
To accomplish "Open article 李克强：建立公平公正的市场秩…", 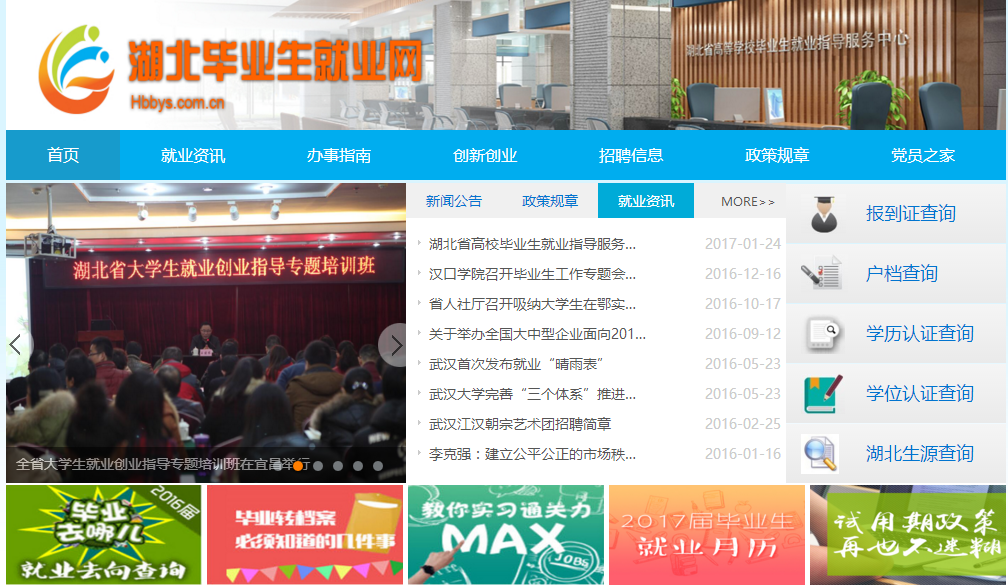I will point(532,454).
